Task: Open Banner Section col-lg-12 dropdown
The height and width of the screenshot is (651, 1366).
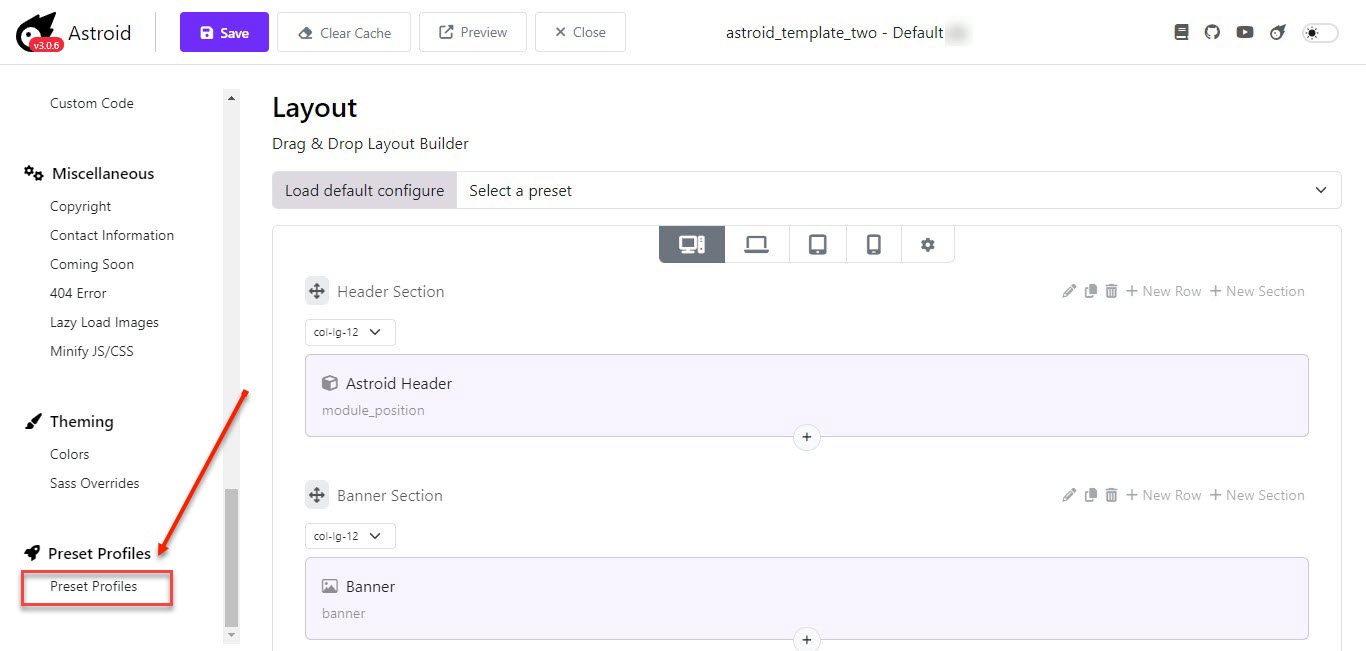Action: tap(350, 536)
